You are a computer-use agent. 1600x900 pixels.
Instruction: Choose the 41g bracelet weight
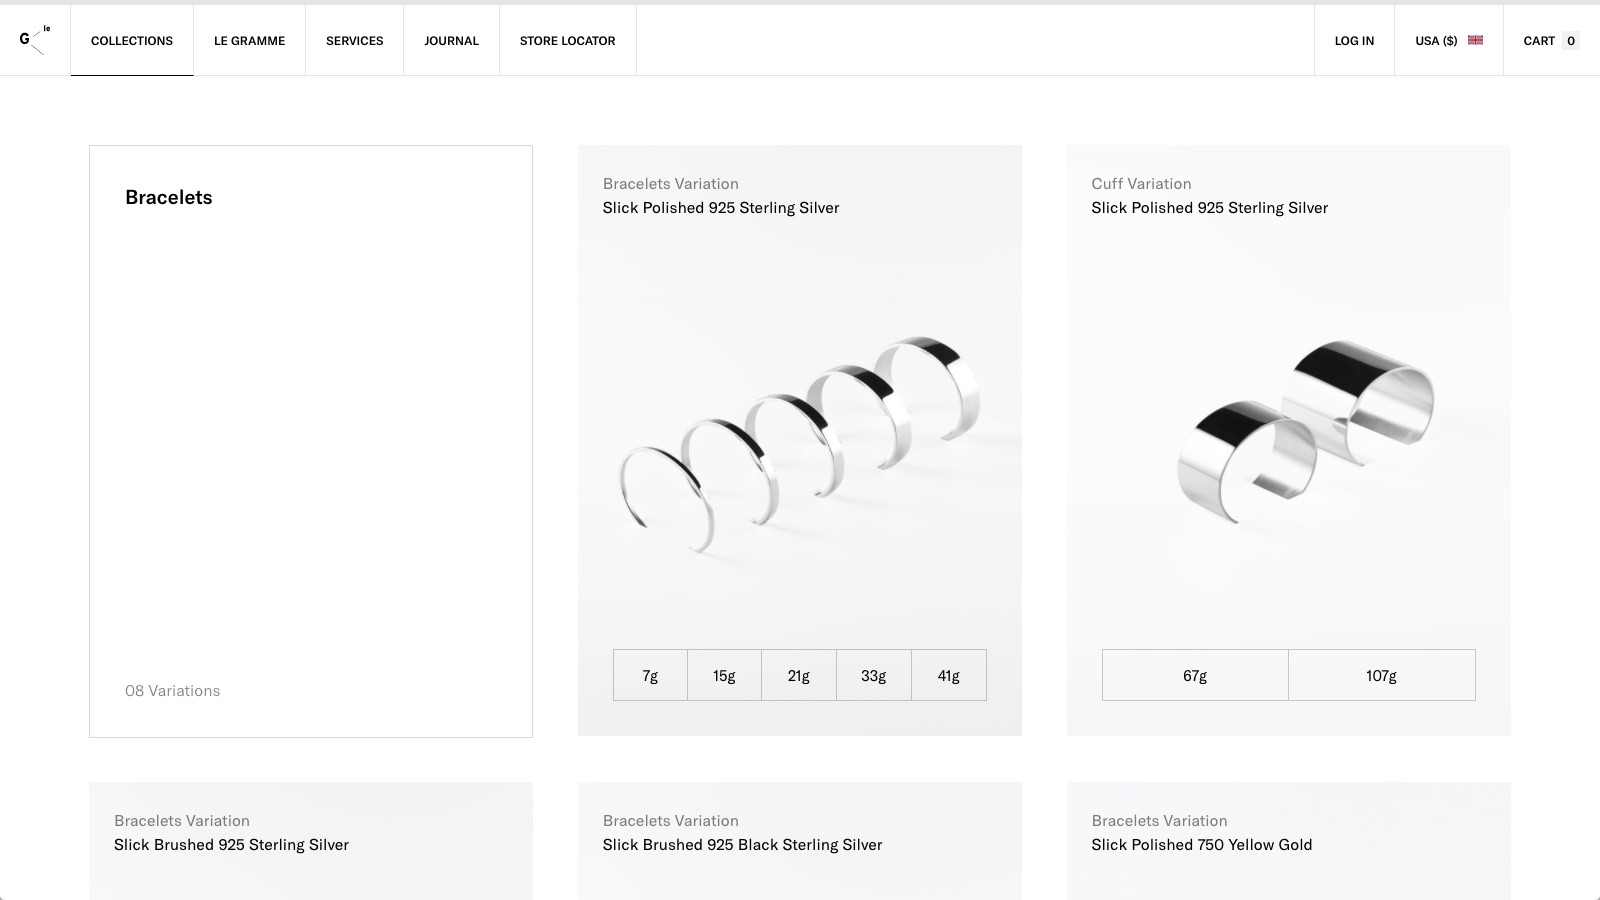[948, 676]
